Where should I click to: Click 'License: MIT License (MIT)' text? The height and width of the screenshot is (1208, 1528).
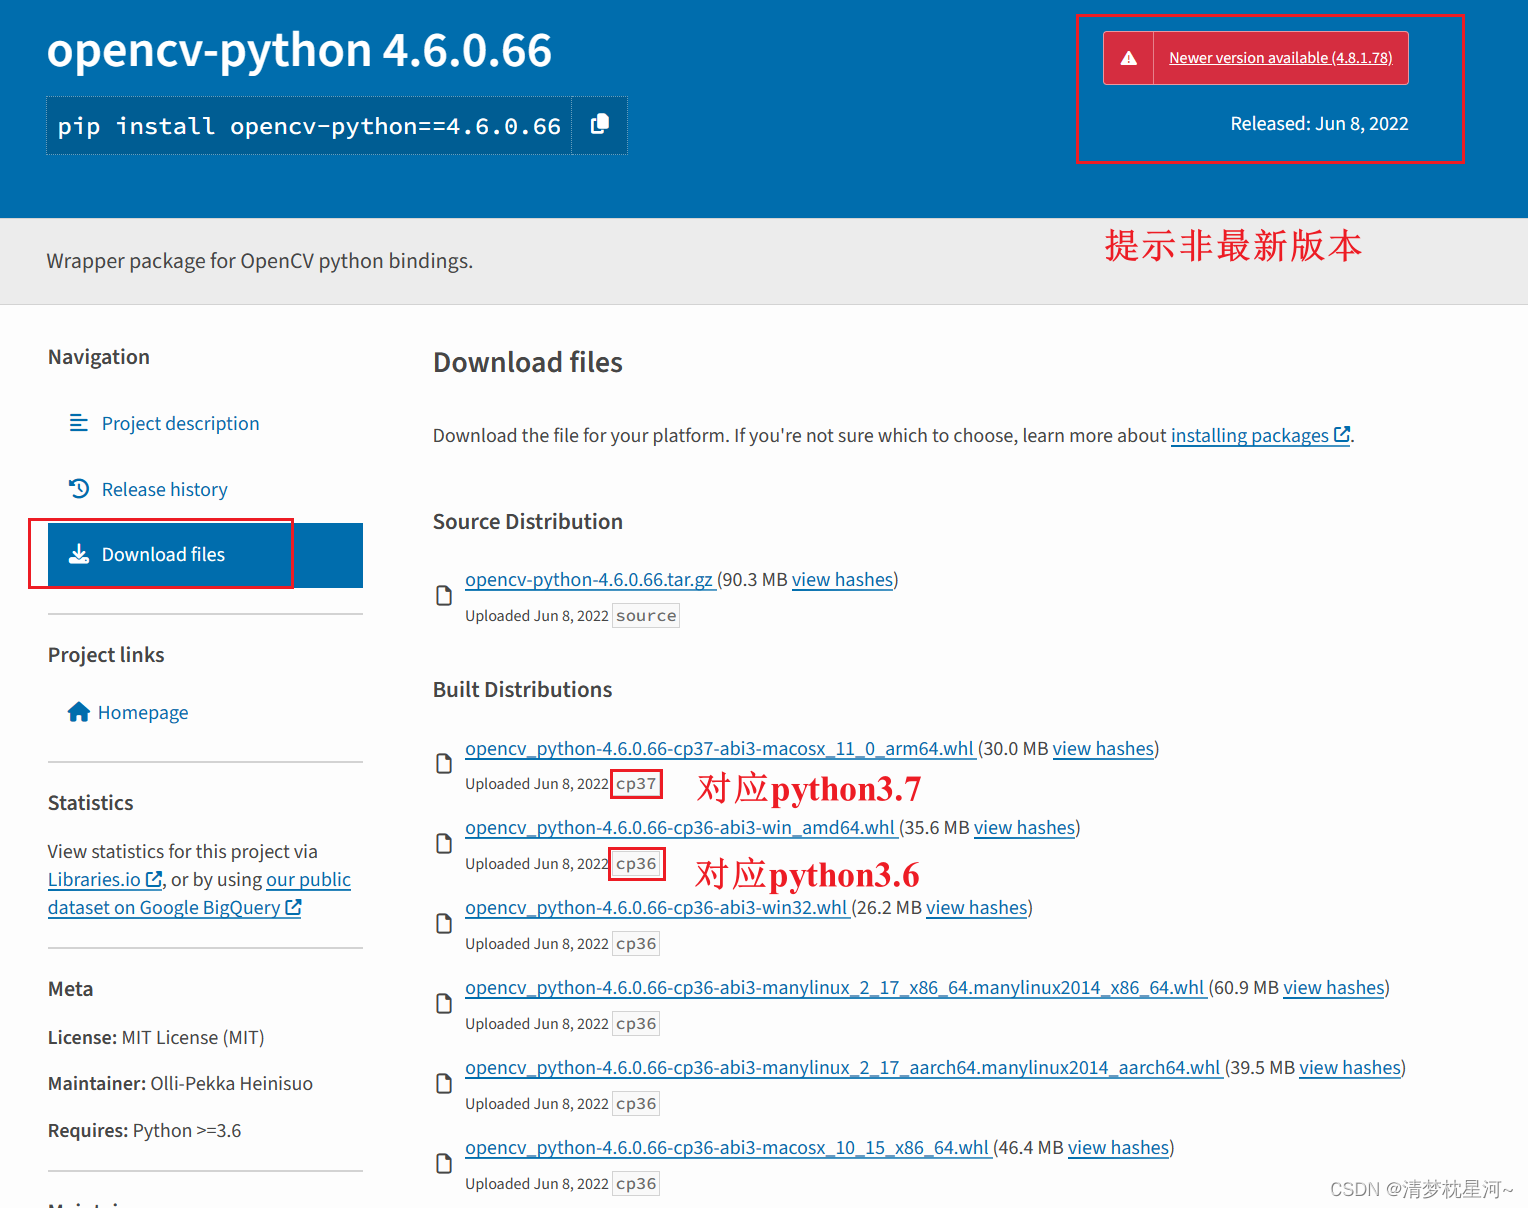coord(156,1037)
